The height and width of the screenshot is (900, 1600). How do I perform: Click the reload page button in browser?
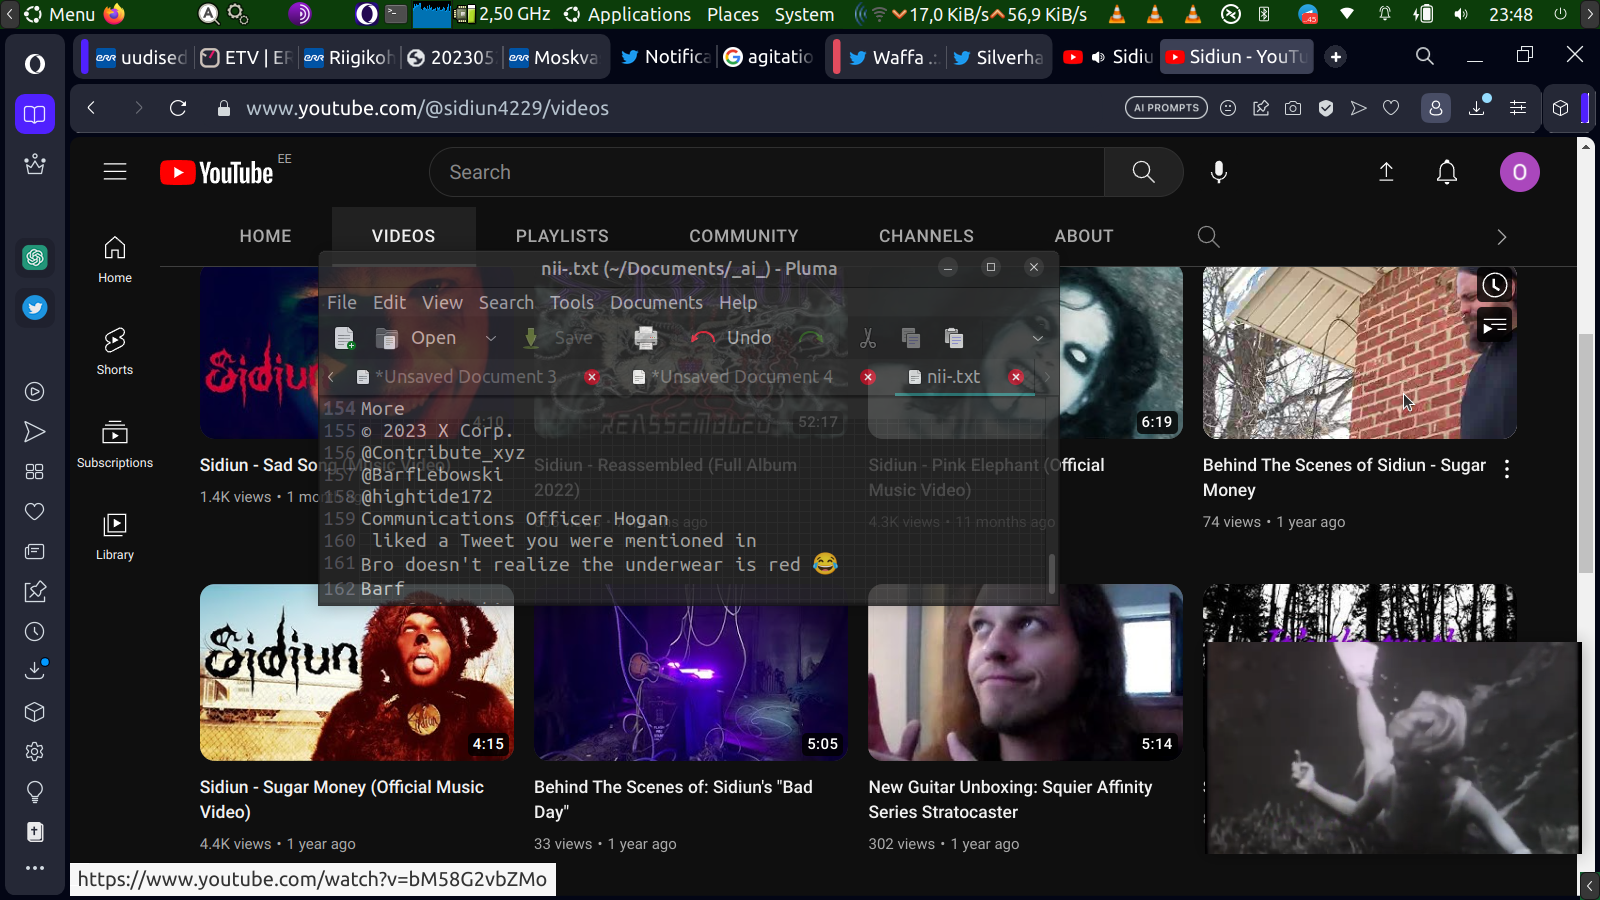click(x=178, y=108)
